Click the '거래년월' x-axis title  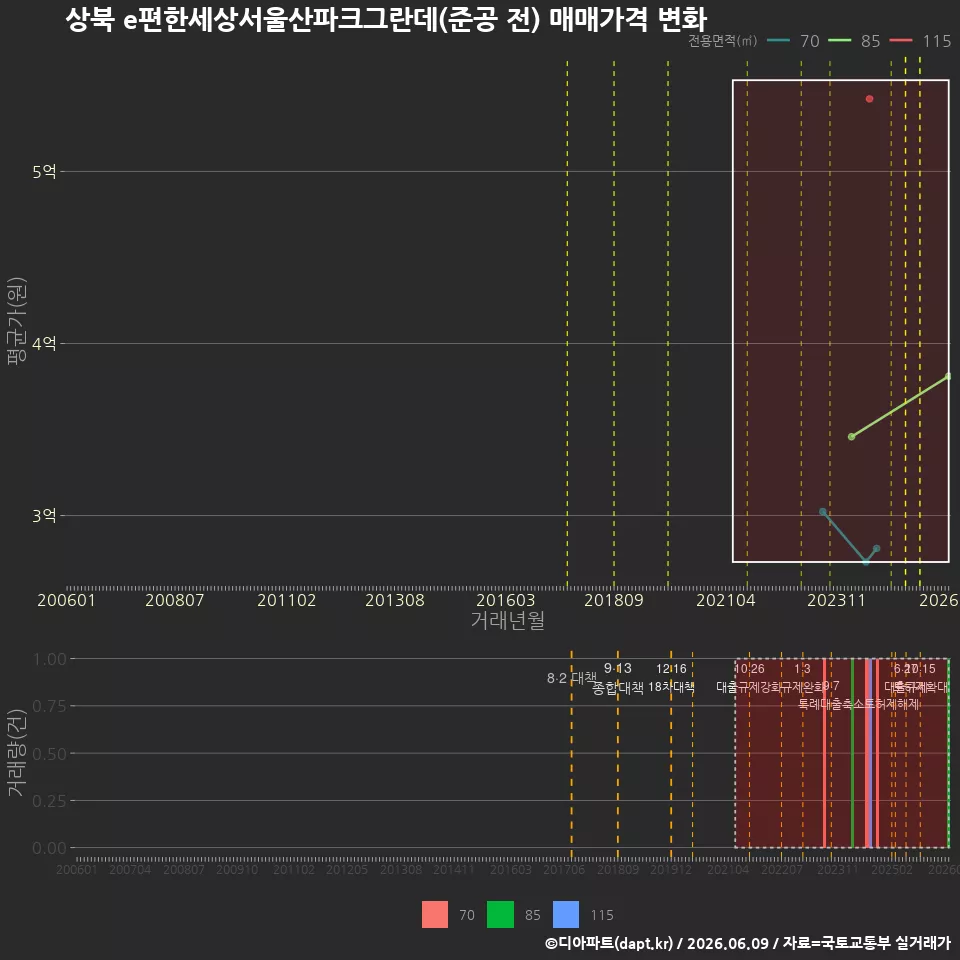click(x=508, y=620)
